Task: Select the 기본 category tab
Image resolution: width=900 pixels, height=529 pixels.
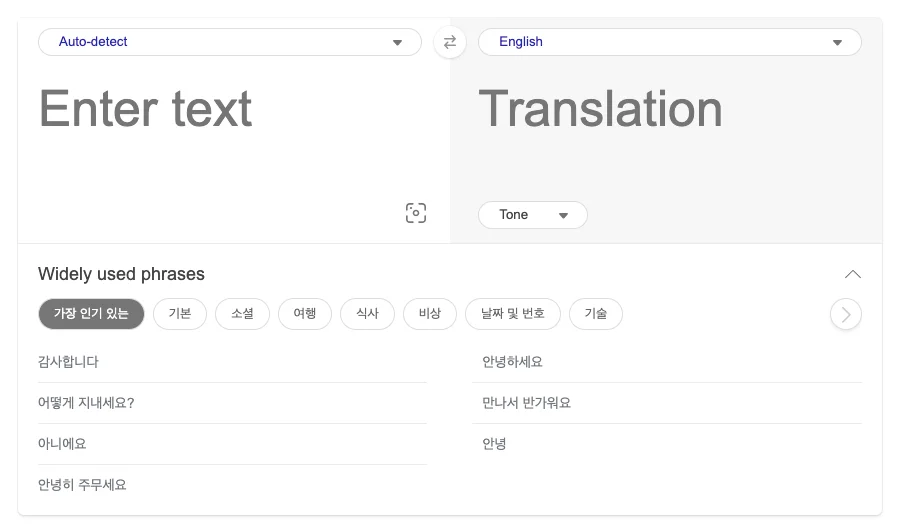Action: 180,314
